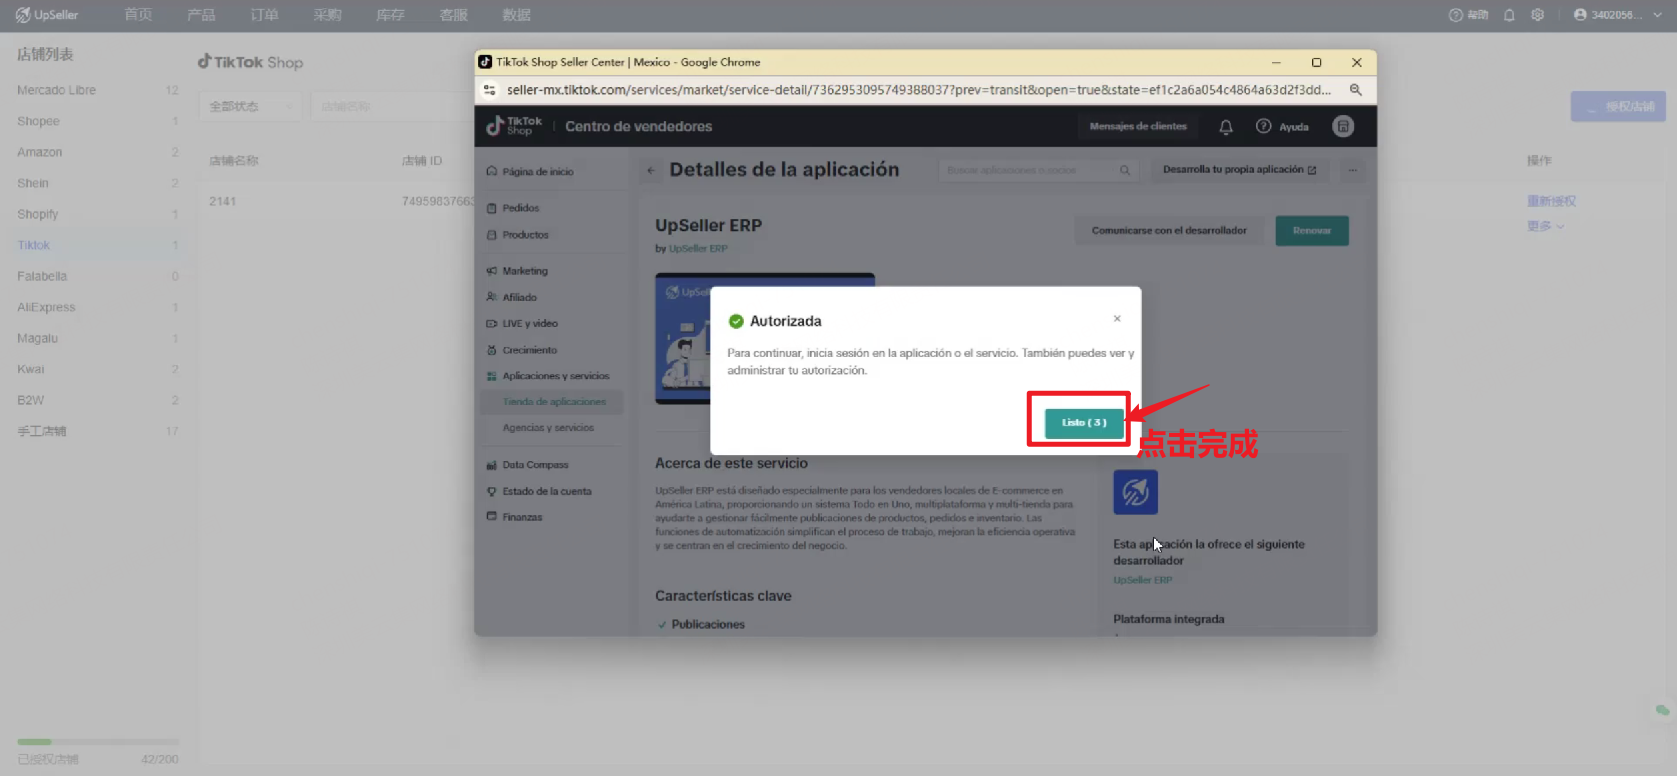Open the 全部状态 status dropdown
This screenshot has width=1677, height=776.
pos(251,106)
